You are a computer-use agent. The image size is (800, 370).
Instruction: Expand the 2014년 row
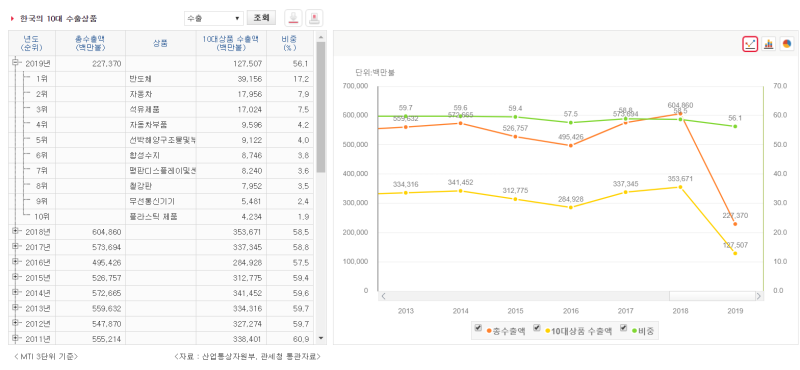(x=15, y=292)
